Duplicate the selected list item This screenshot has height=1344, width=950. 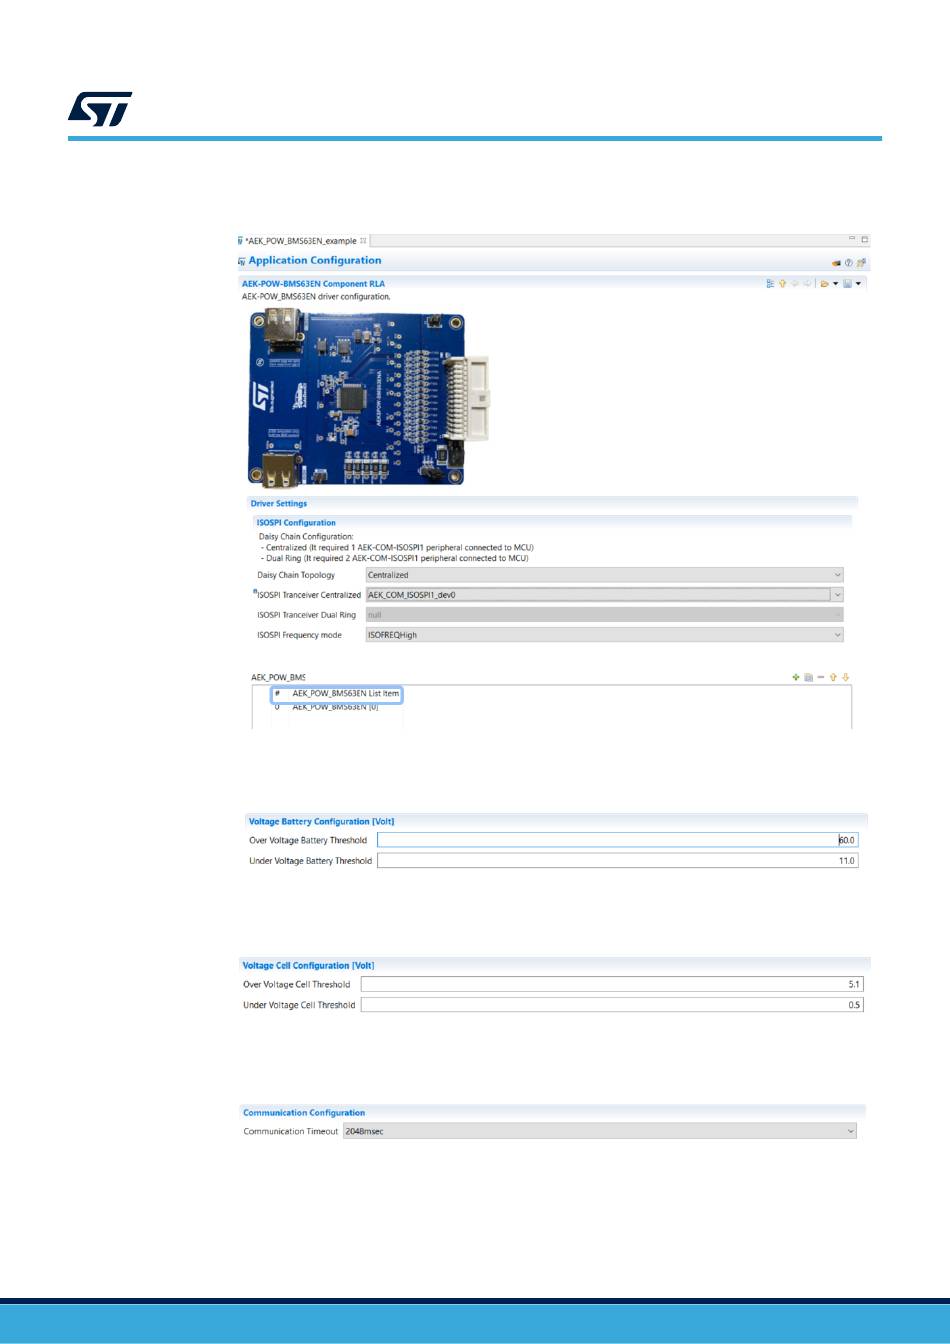(808, 677)
